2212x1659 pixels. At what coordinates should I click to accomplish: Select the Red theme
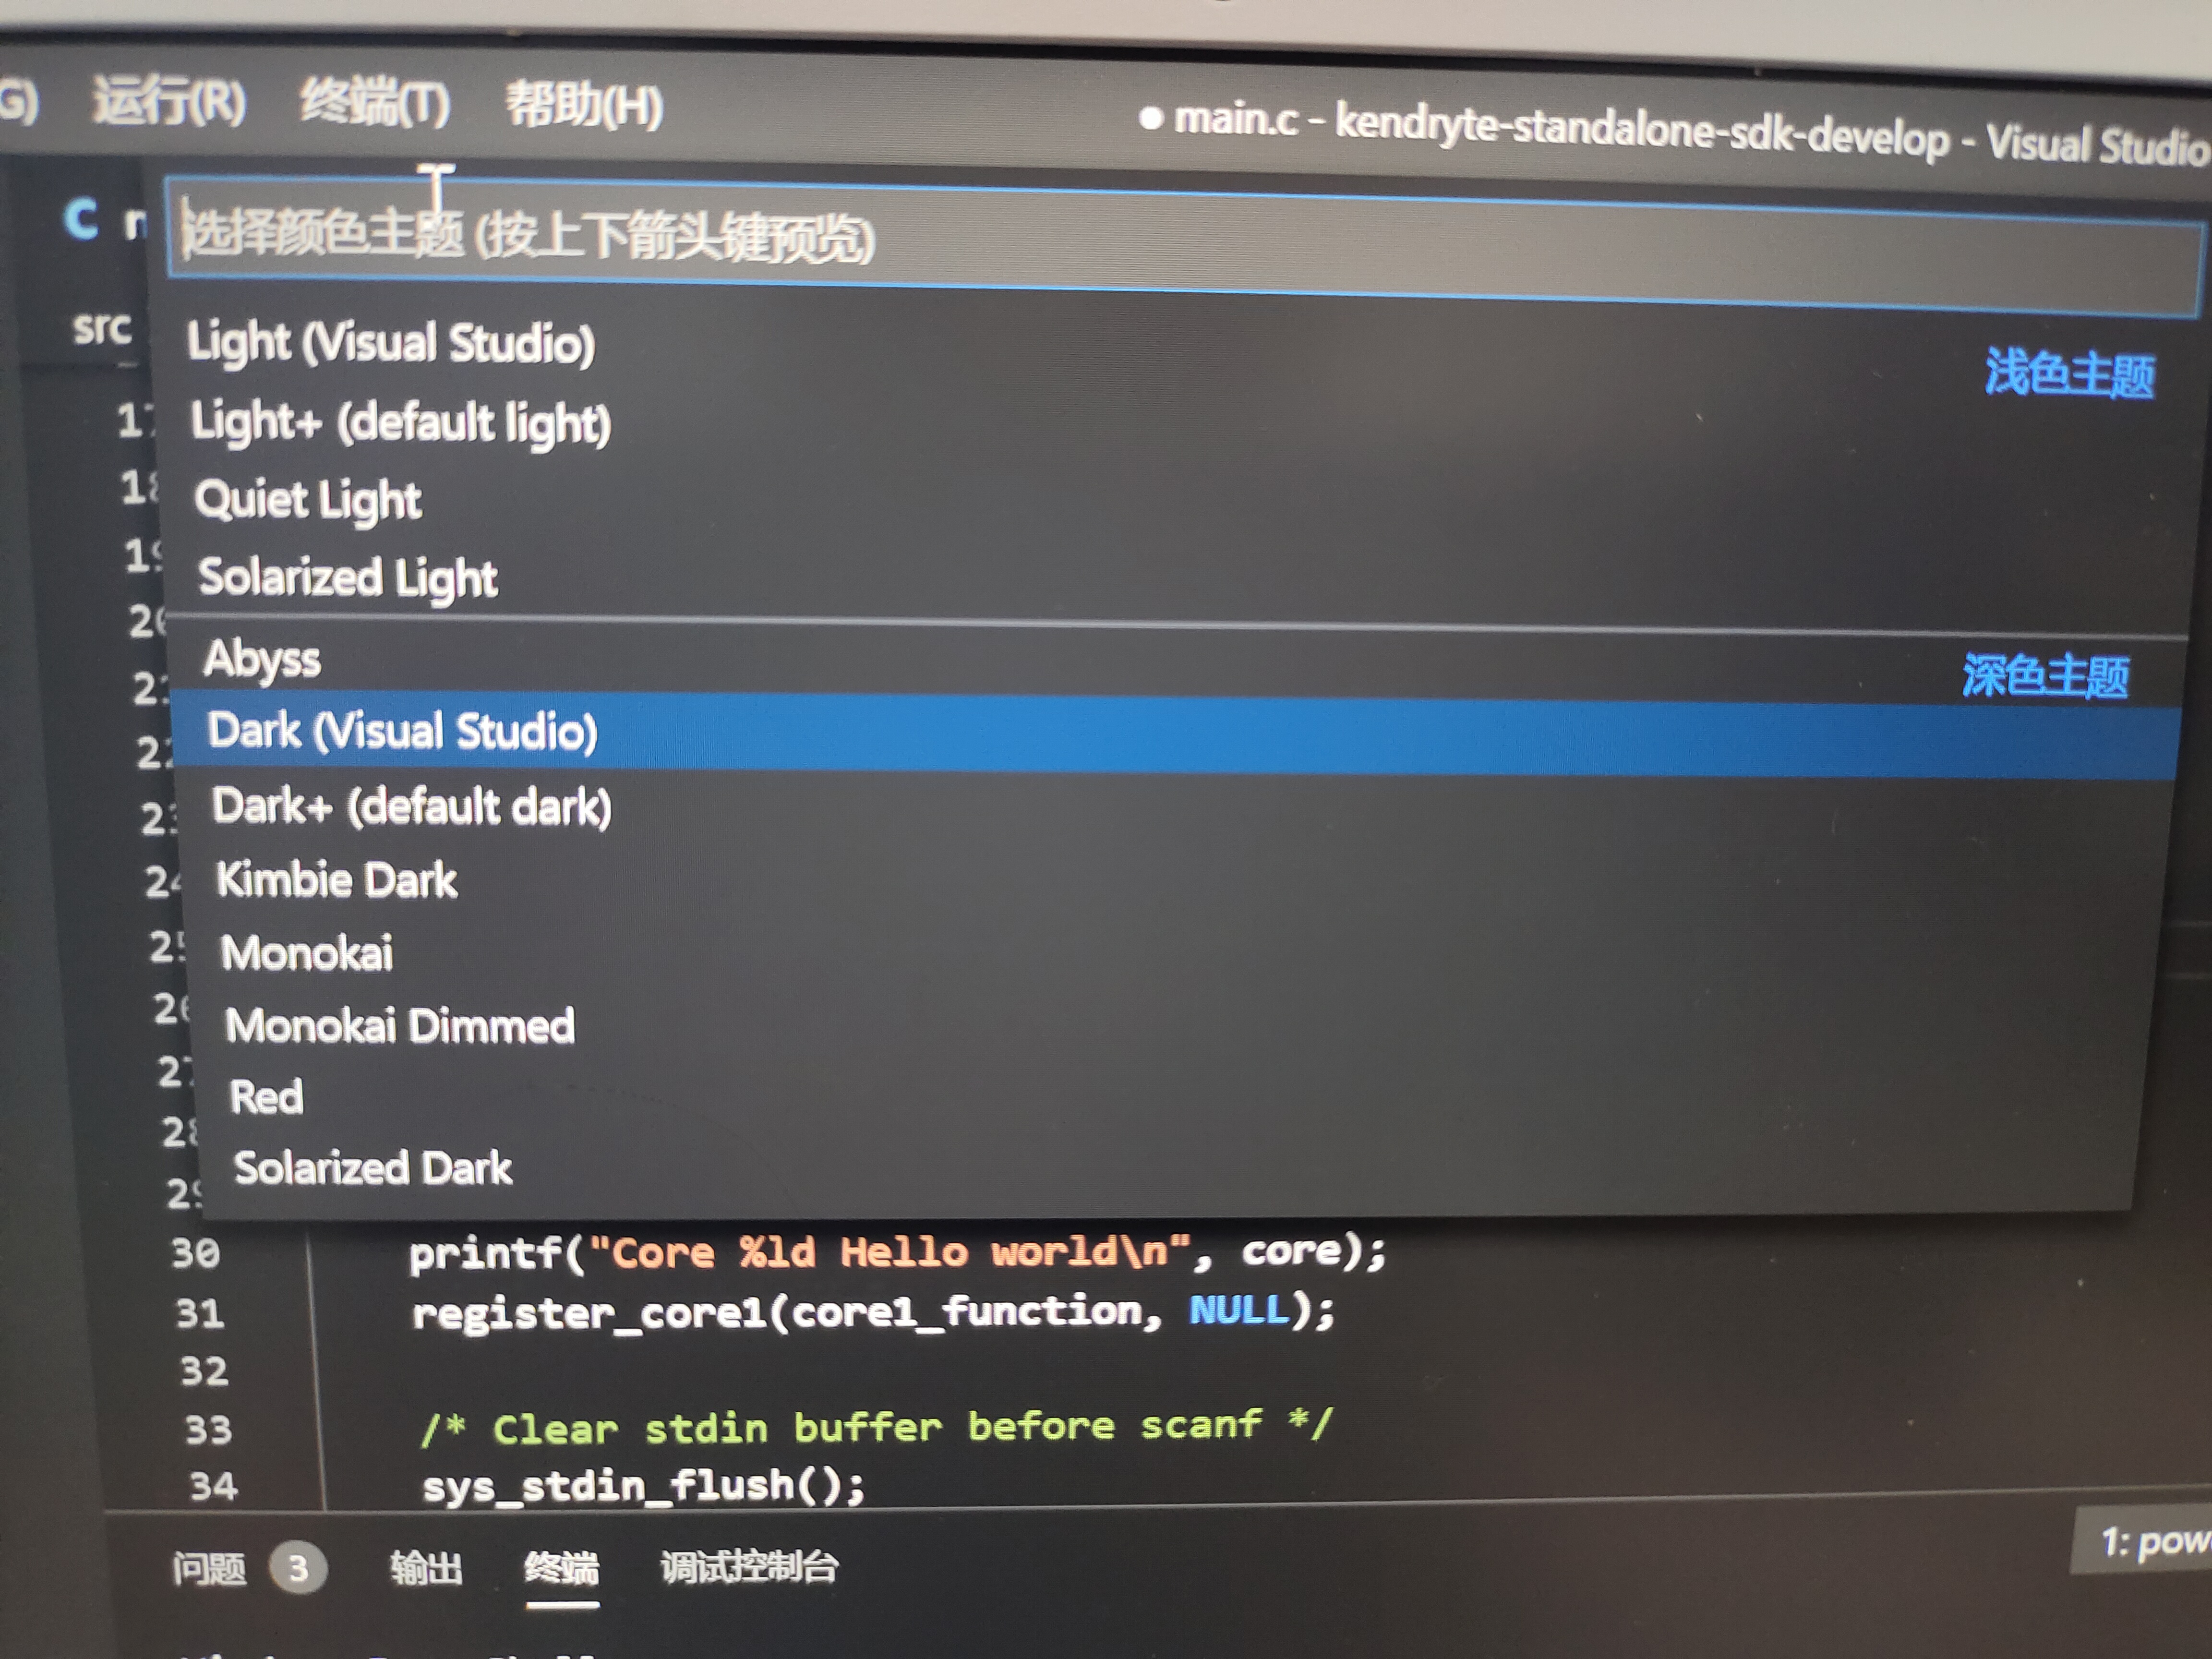pos(266,1097)
